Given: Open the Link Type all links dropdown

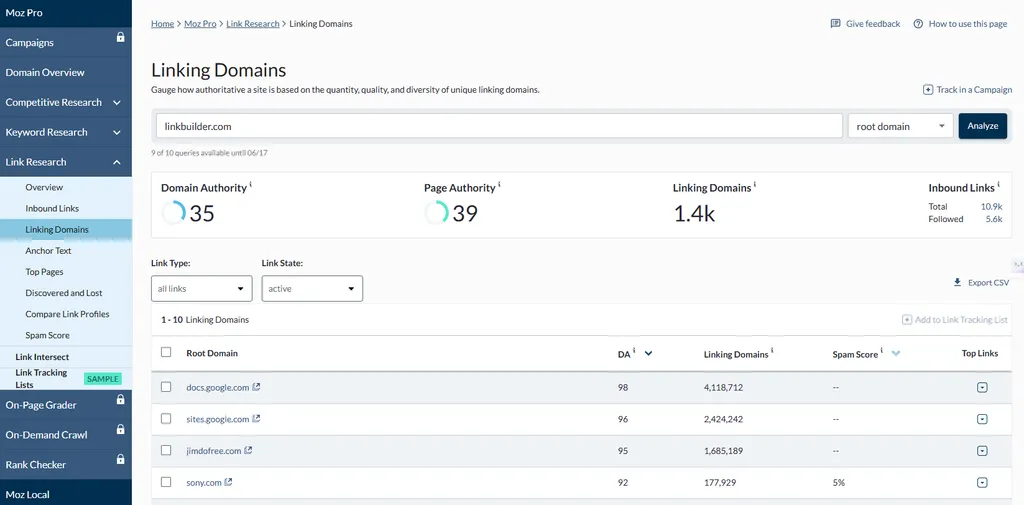Looking at the screenshot, I should [201, 288].
